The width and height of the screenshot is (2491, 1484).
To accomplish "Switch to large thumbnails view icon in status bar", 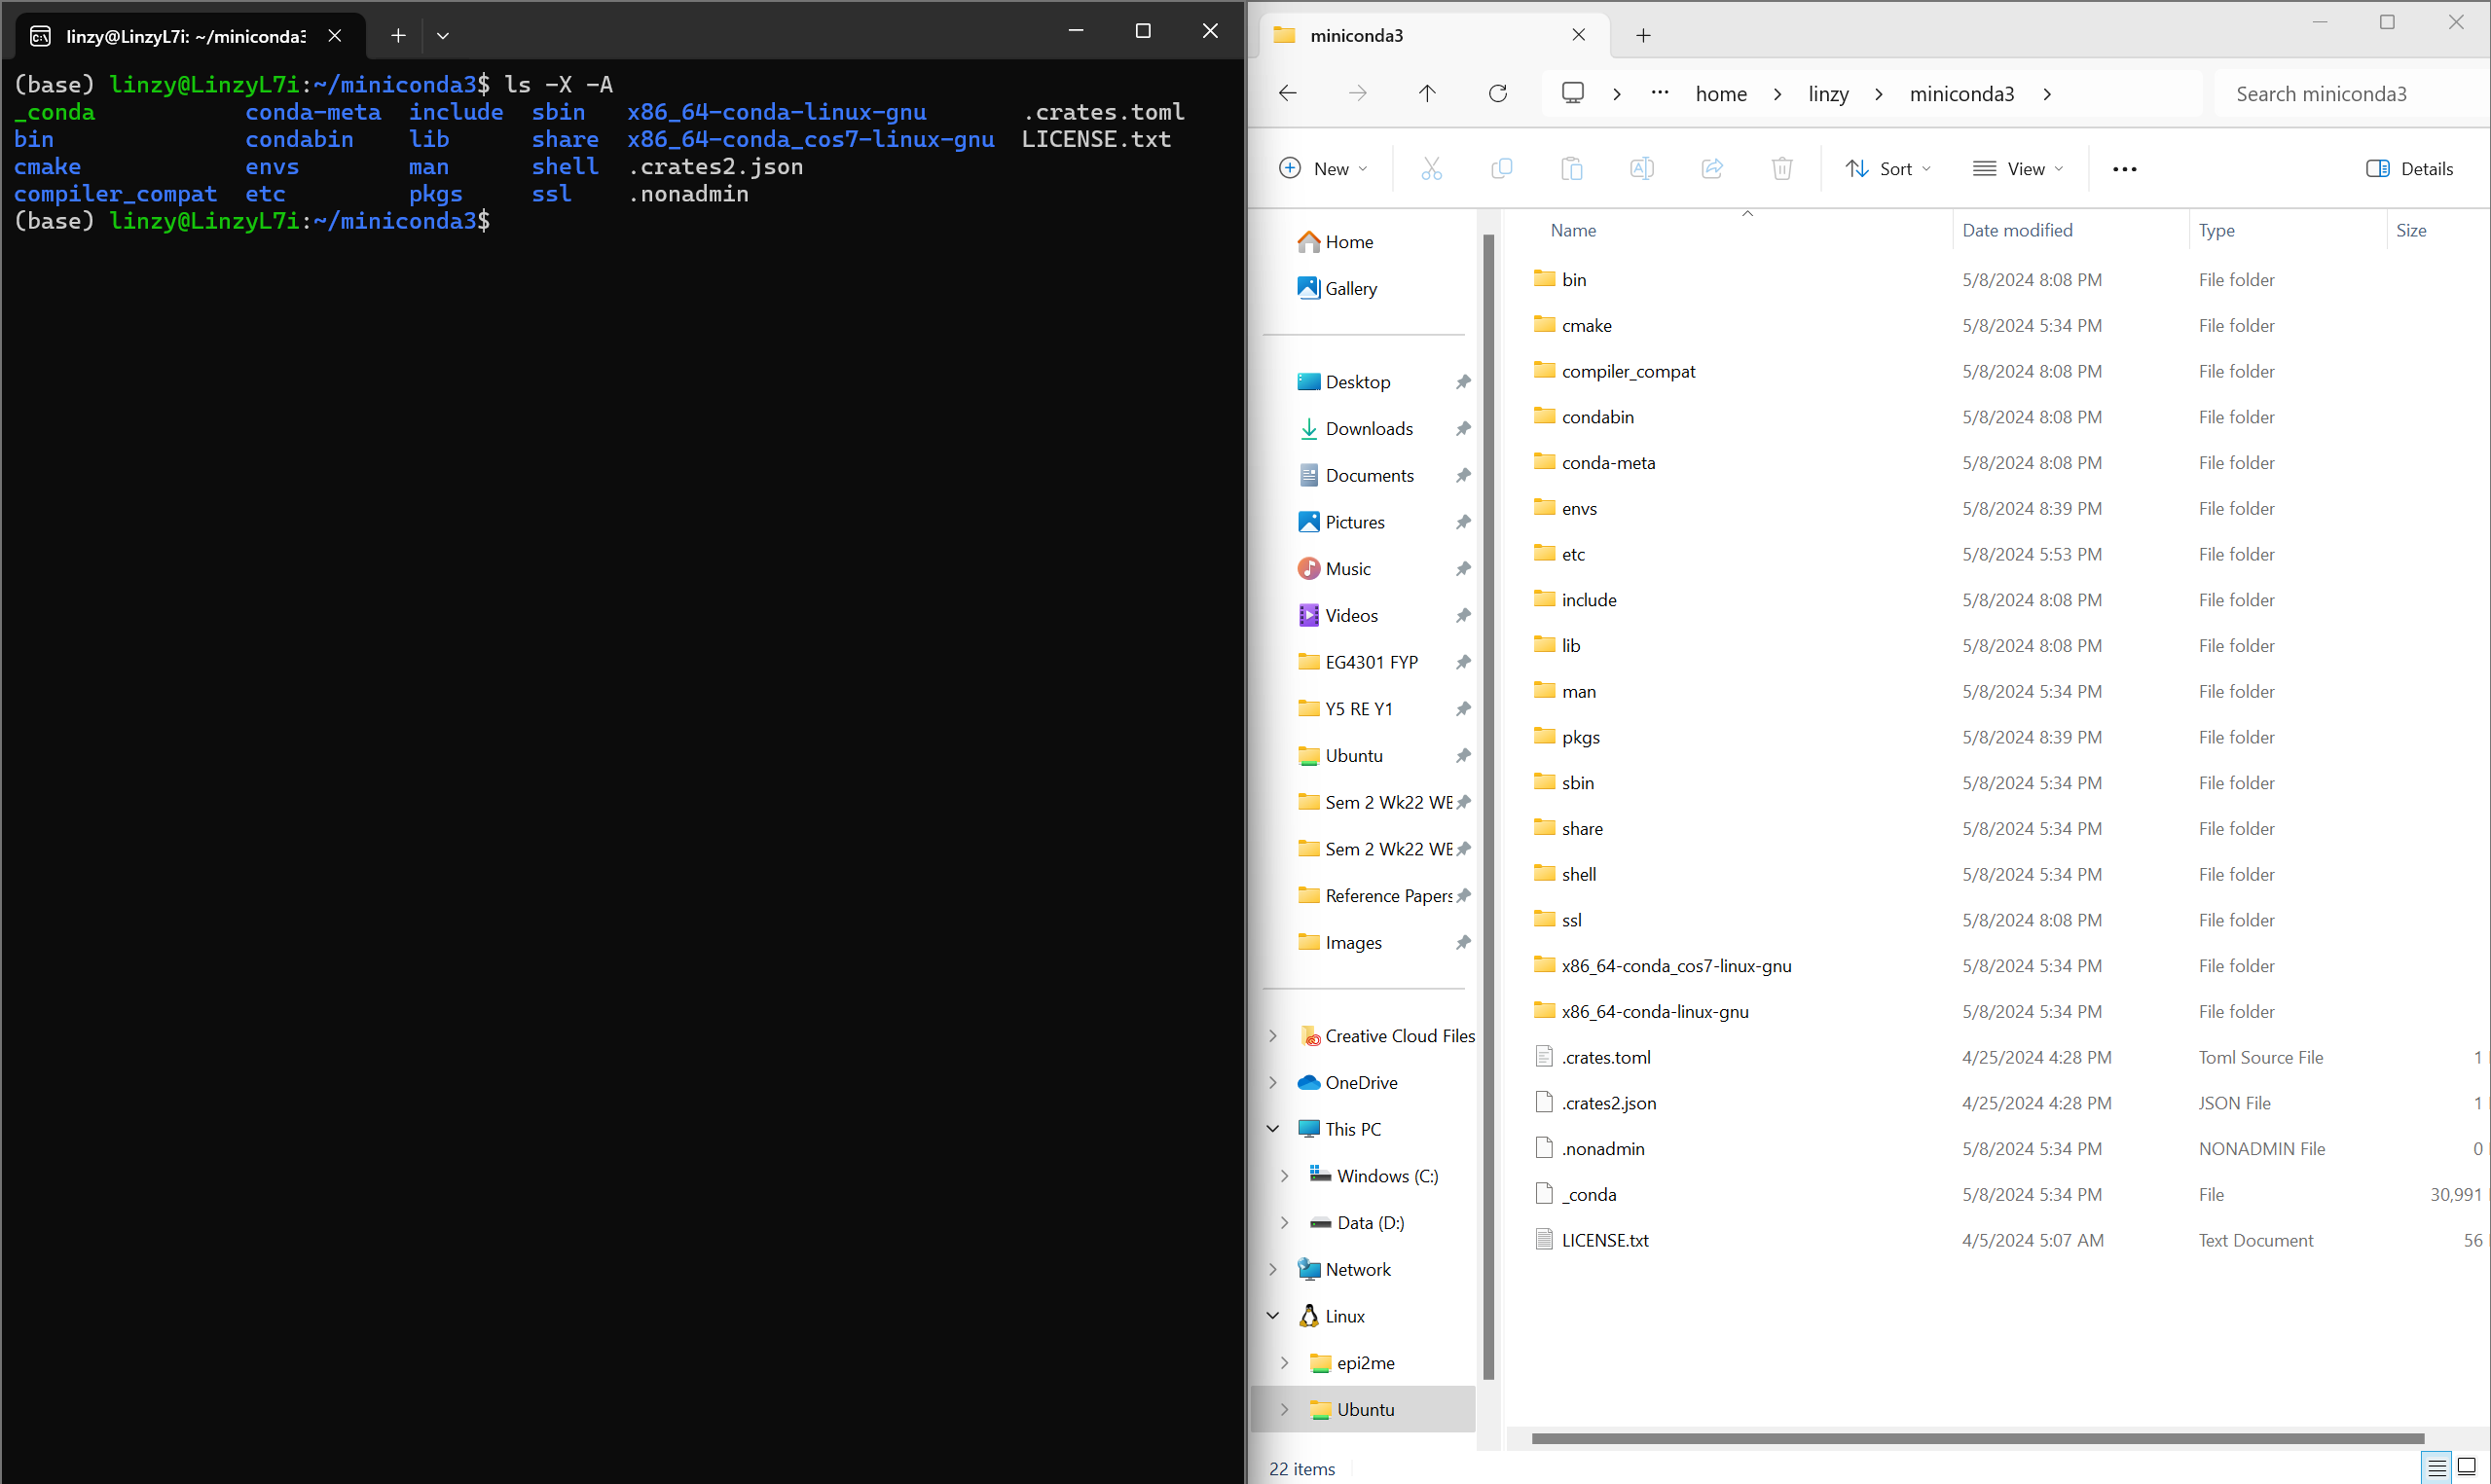I will tap(2466, 1467).
